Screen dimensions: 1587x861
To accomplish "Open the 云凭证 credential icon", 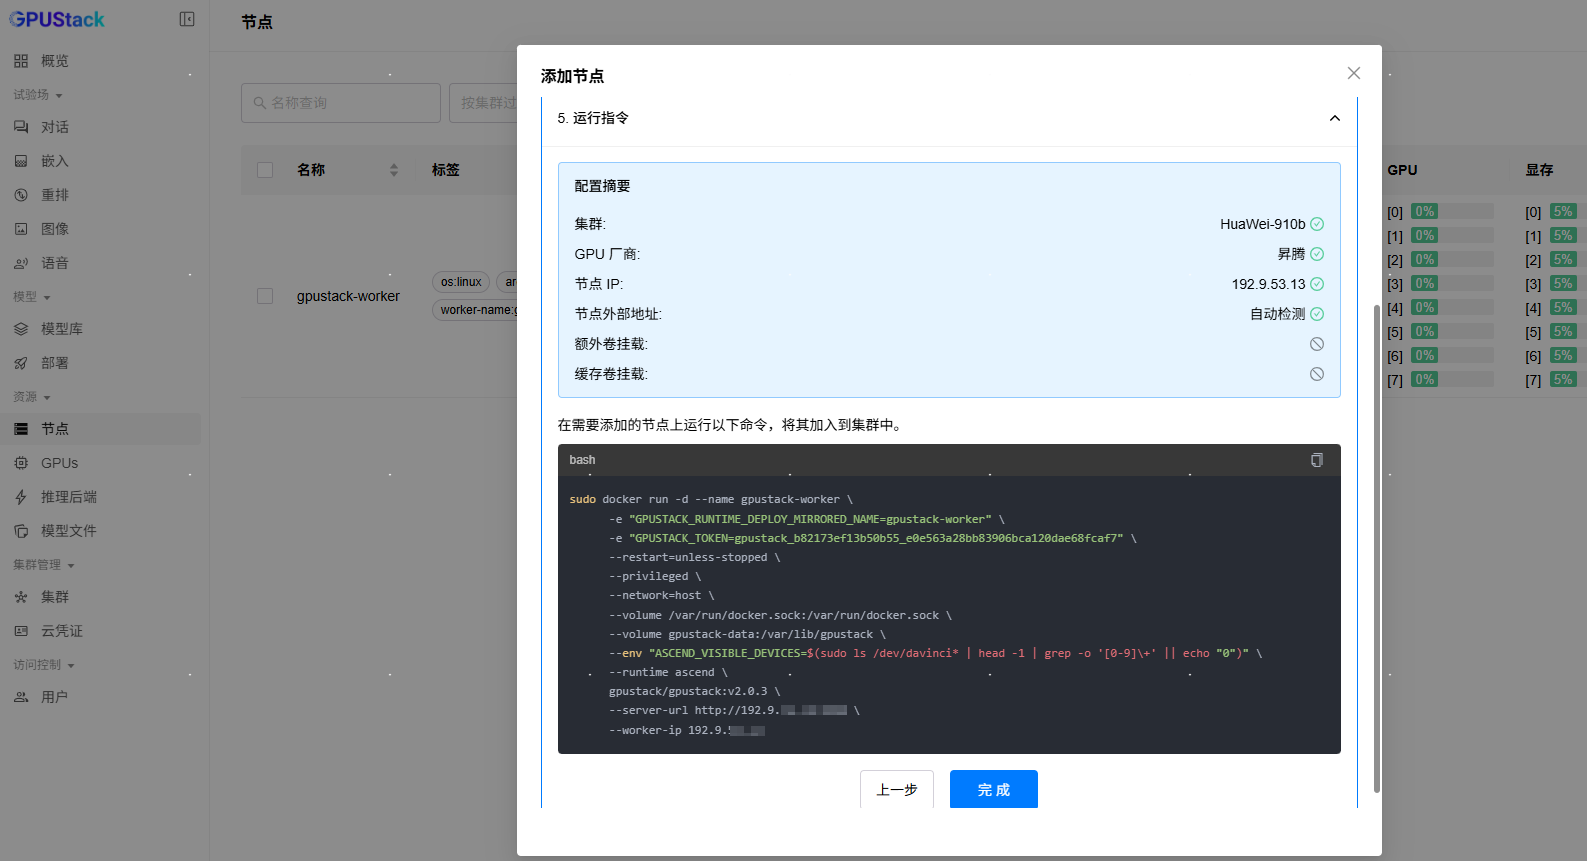I will point(21,631).
